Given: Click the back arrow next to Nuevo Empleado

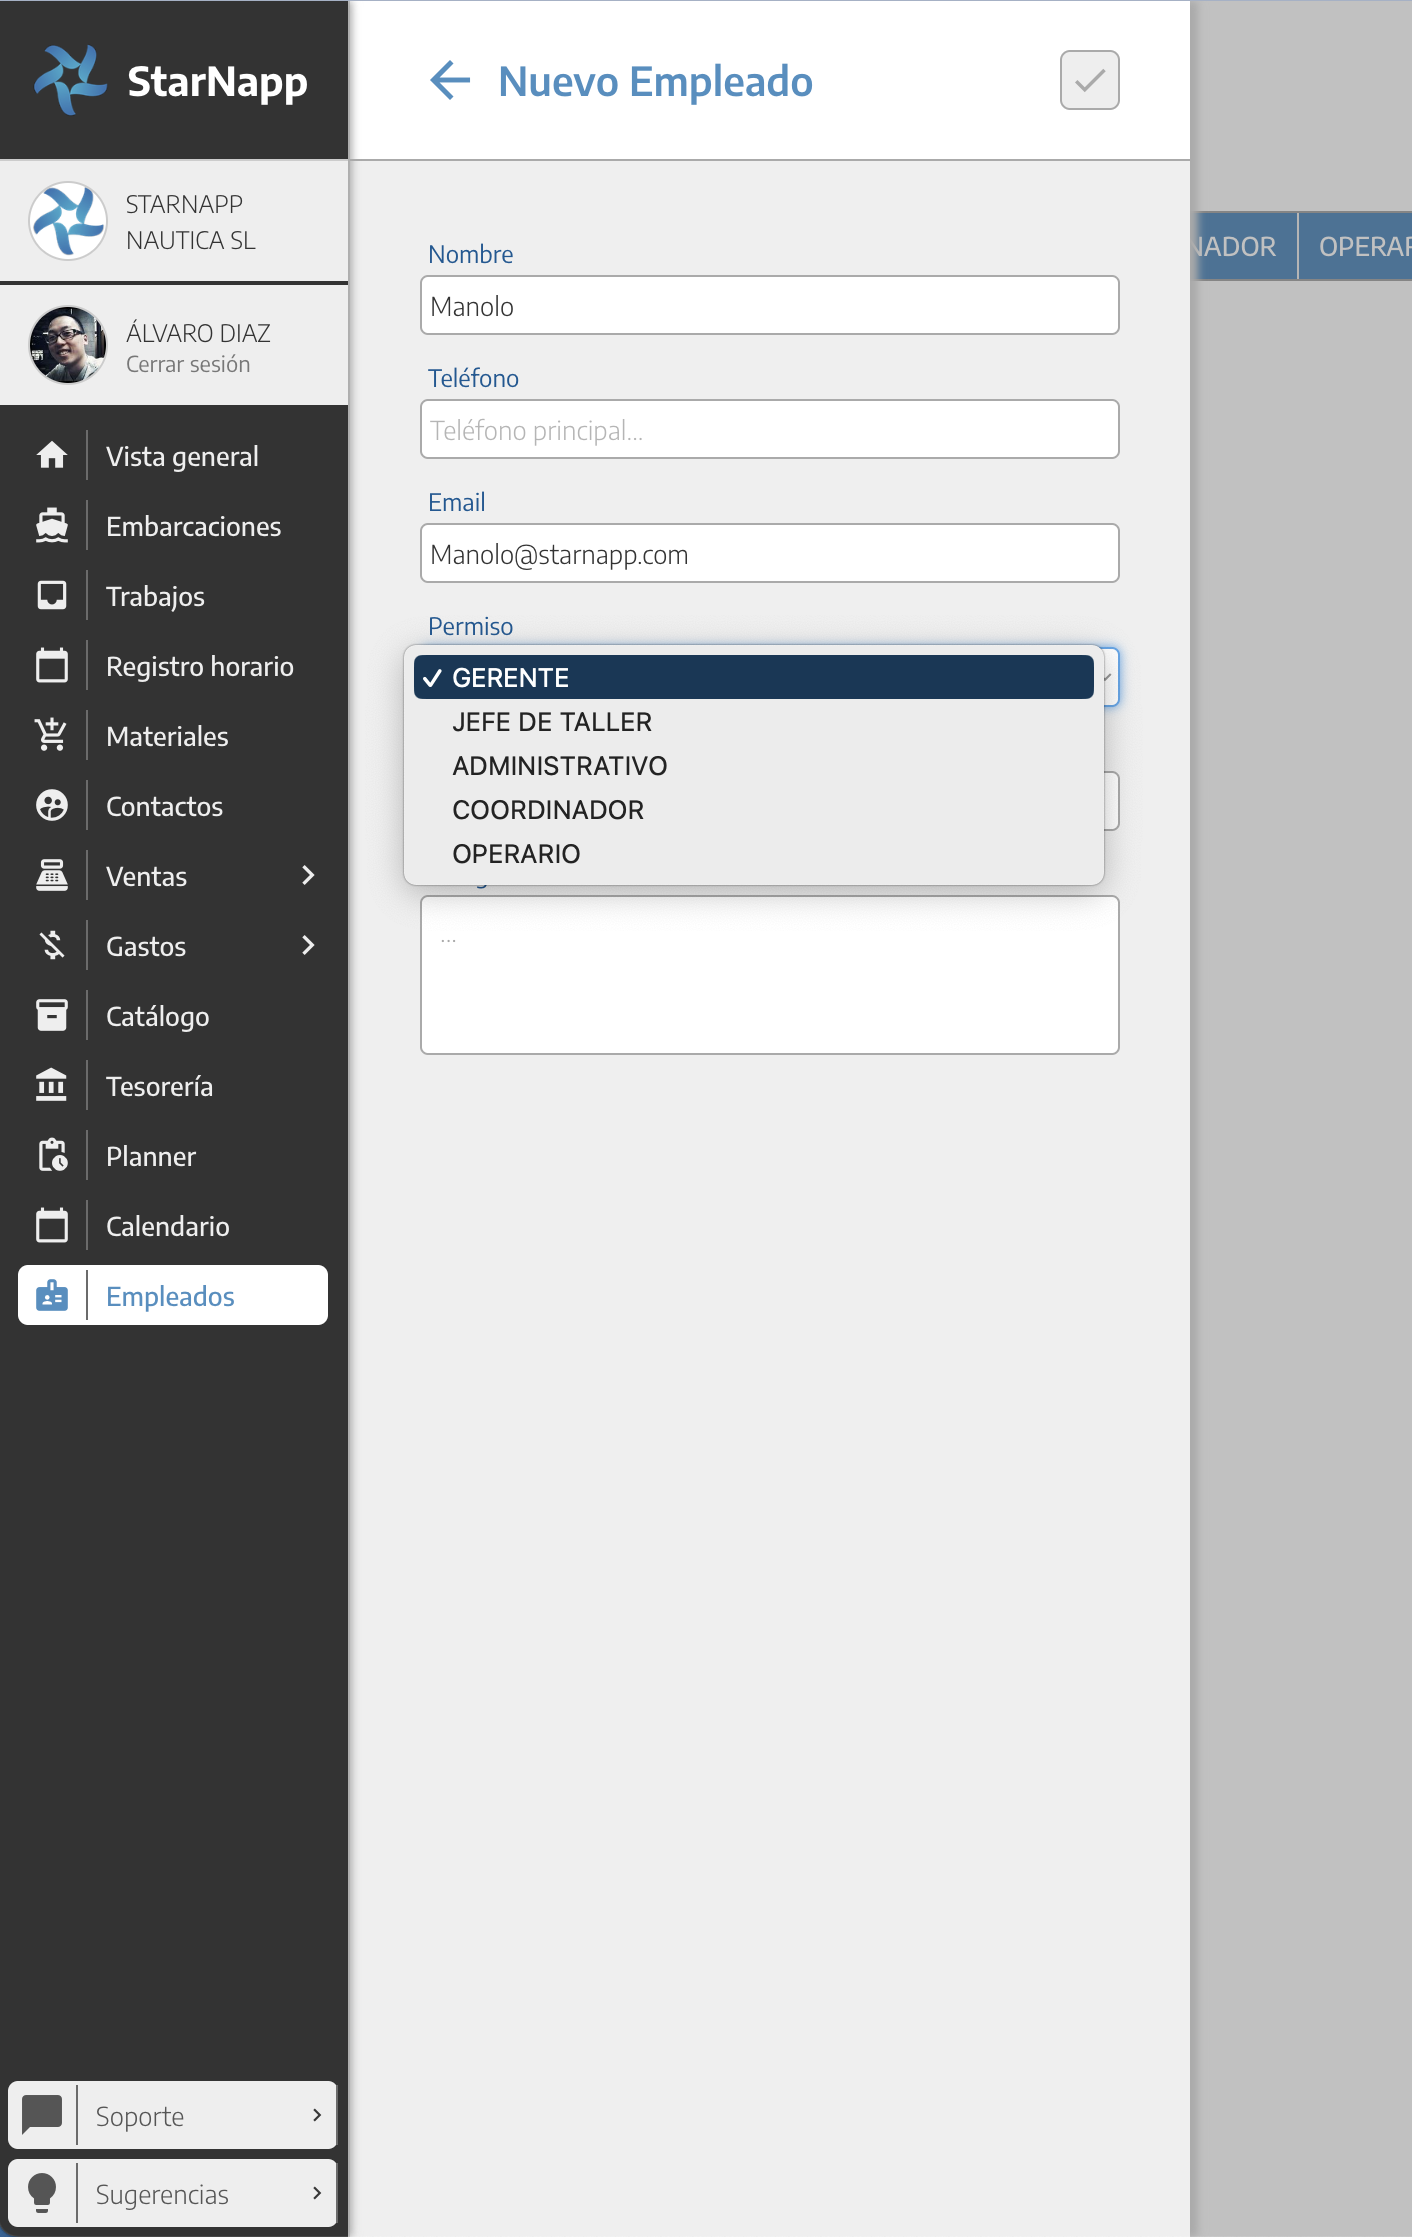Looking at the screenshot, I should (450, 81).
